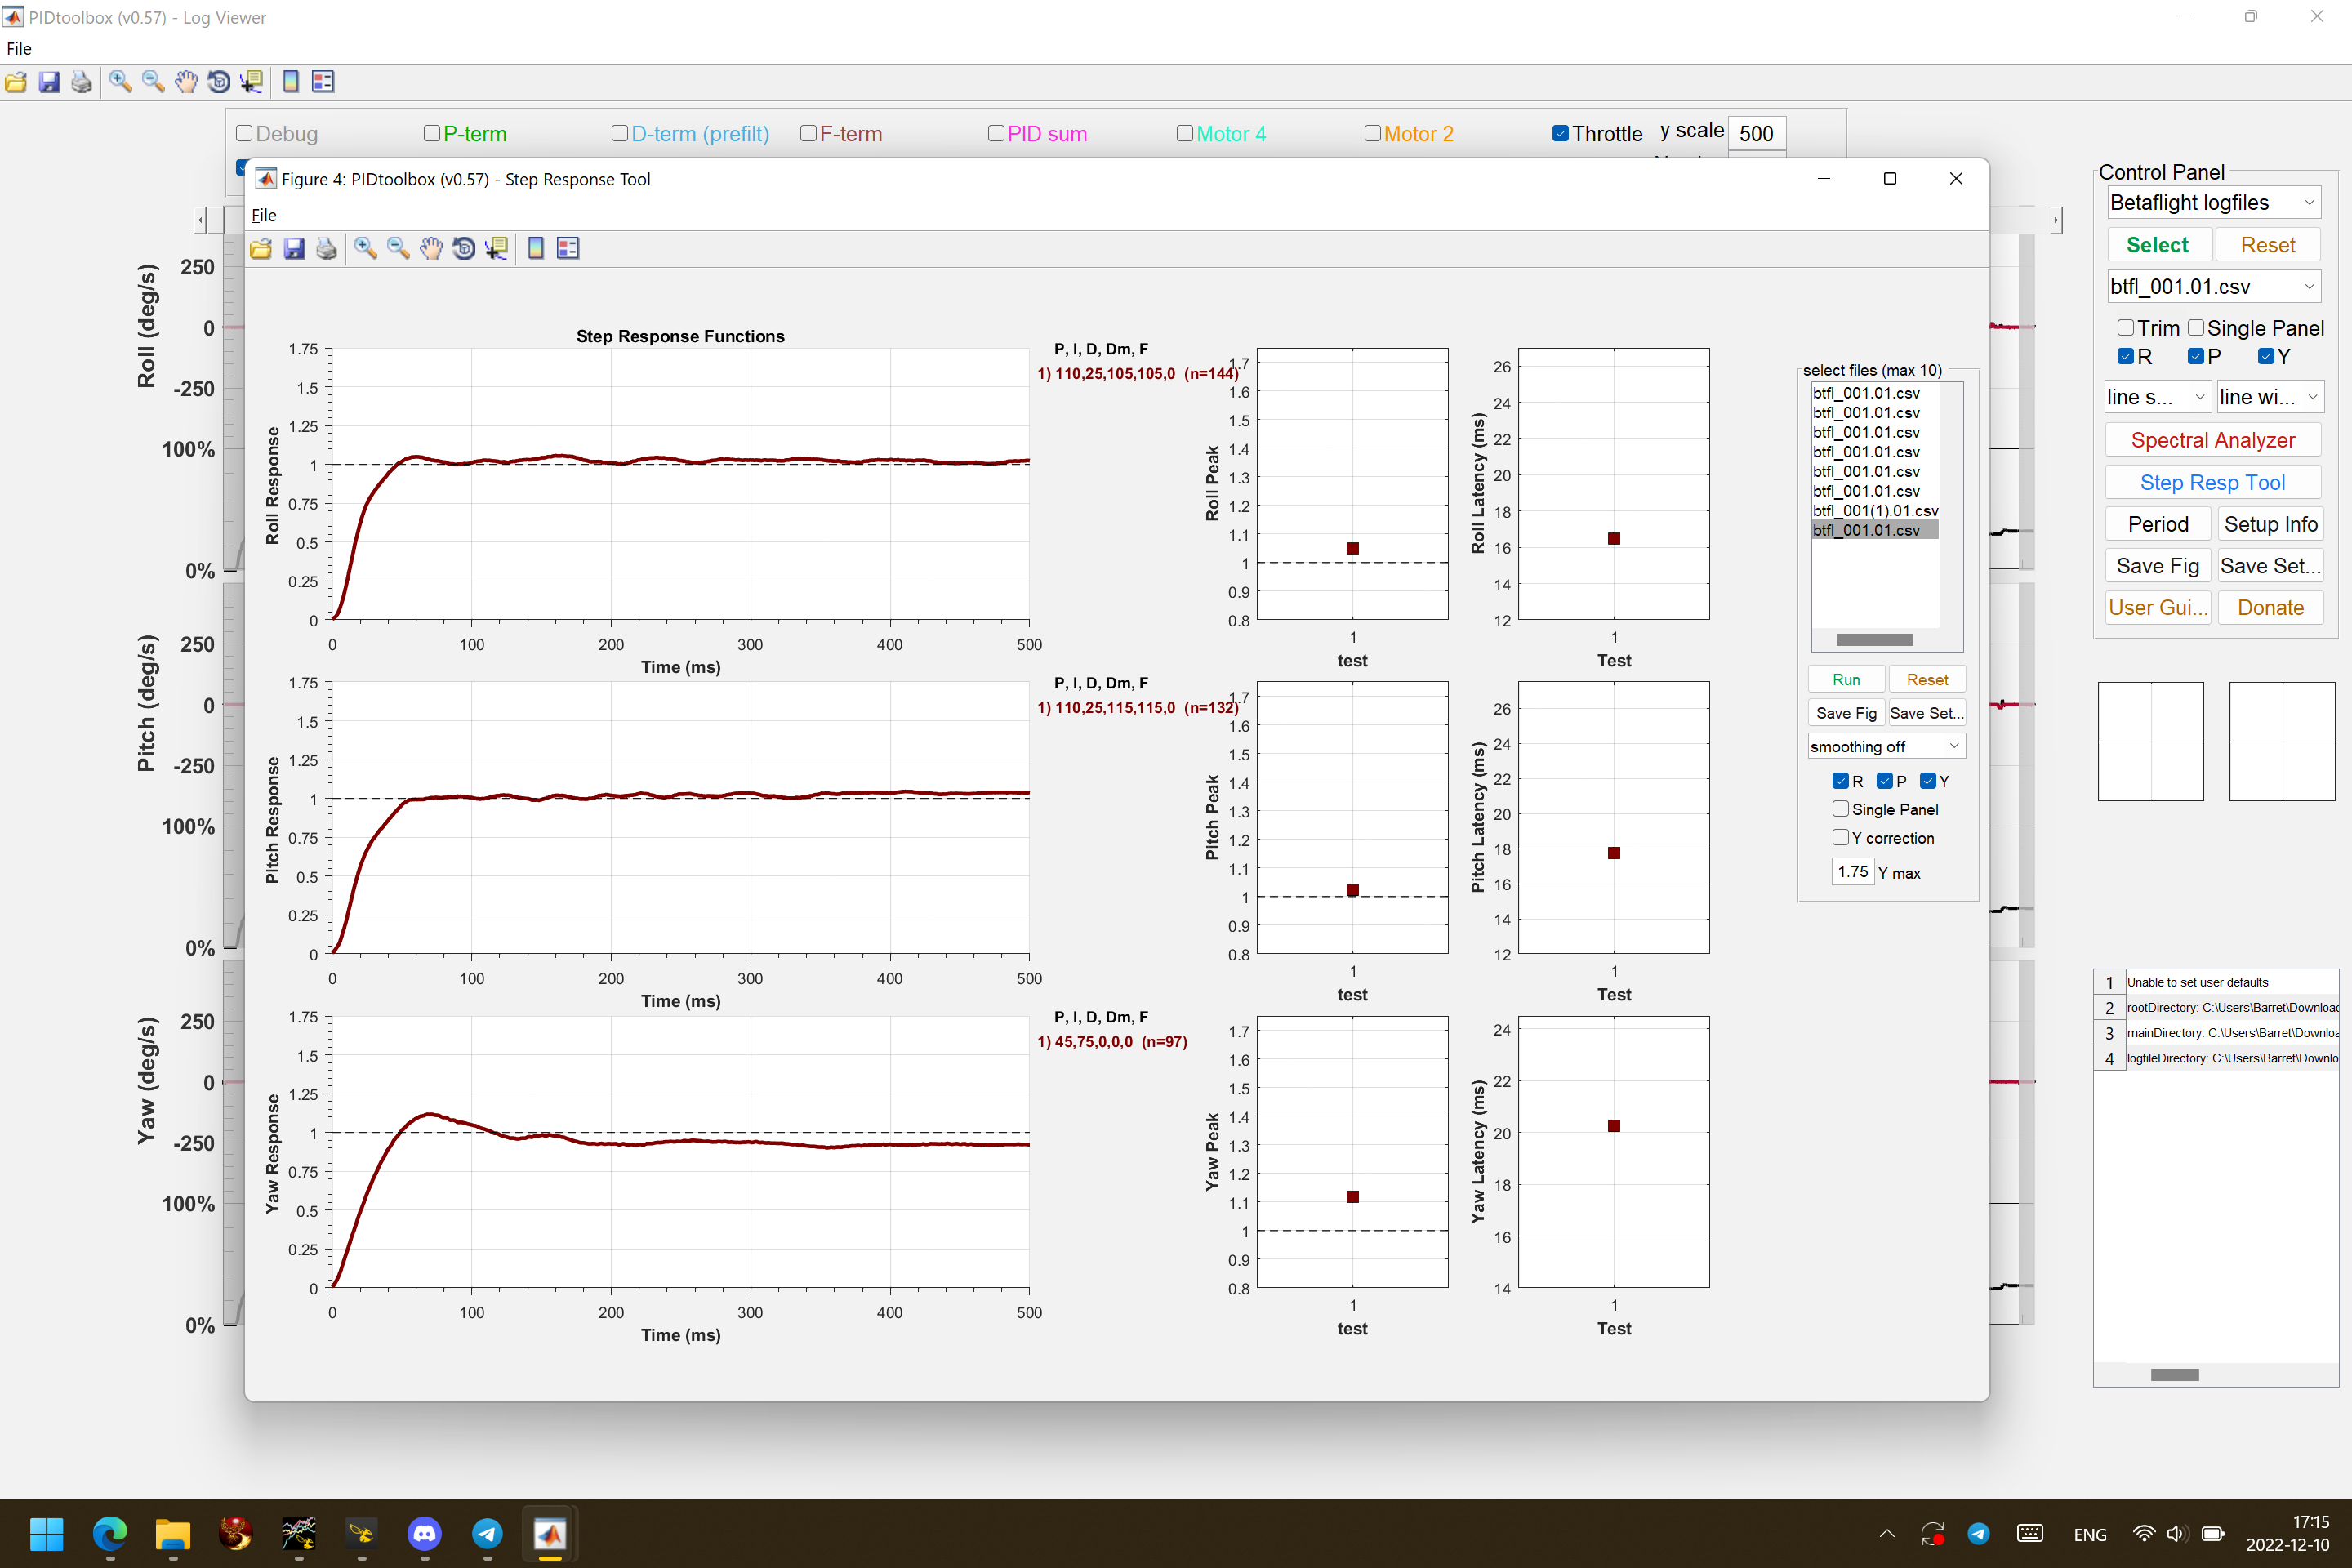The height and width of the screenshot is (1568, 2352).
Task: Click y scale input field
Action: pyautogui.click(x=1756, y=133)
